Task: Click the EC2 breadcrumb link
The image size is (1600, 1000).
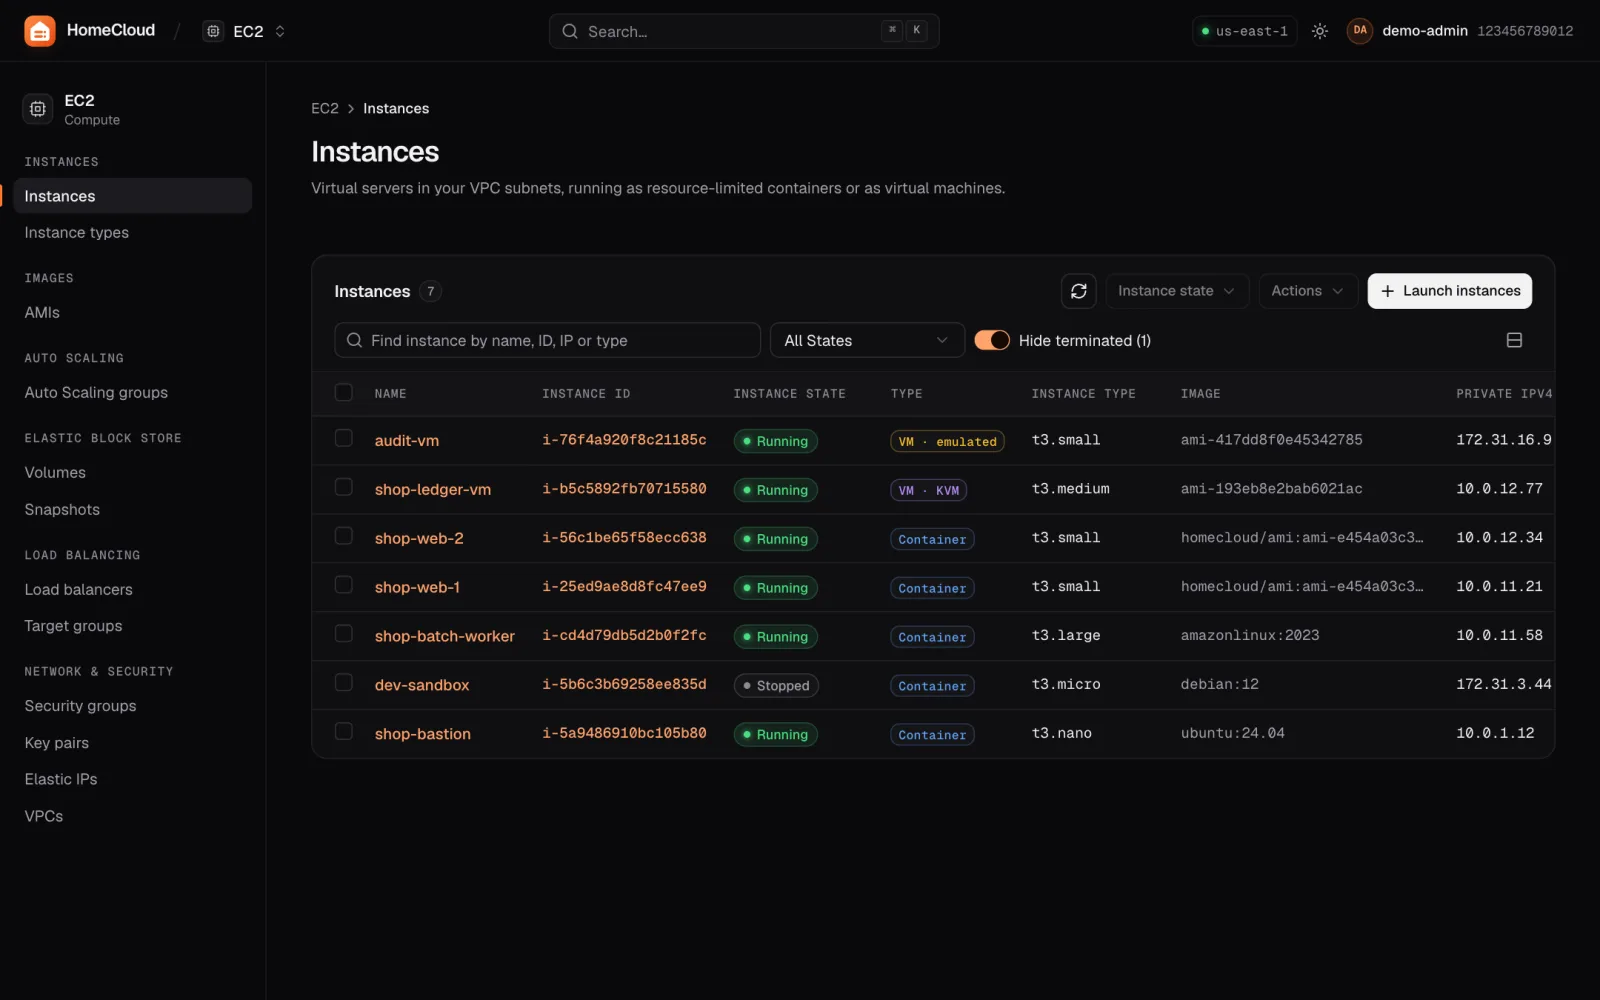Action: coord(325,109)
